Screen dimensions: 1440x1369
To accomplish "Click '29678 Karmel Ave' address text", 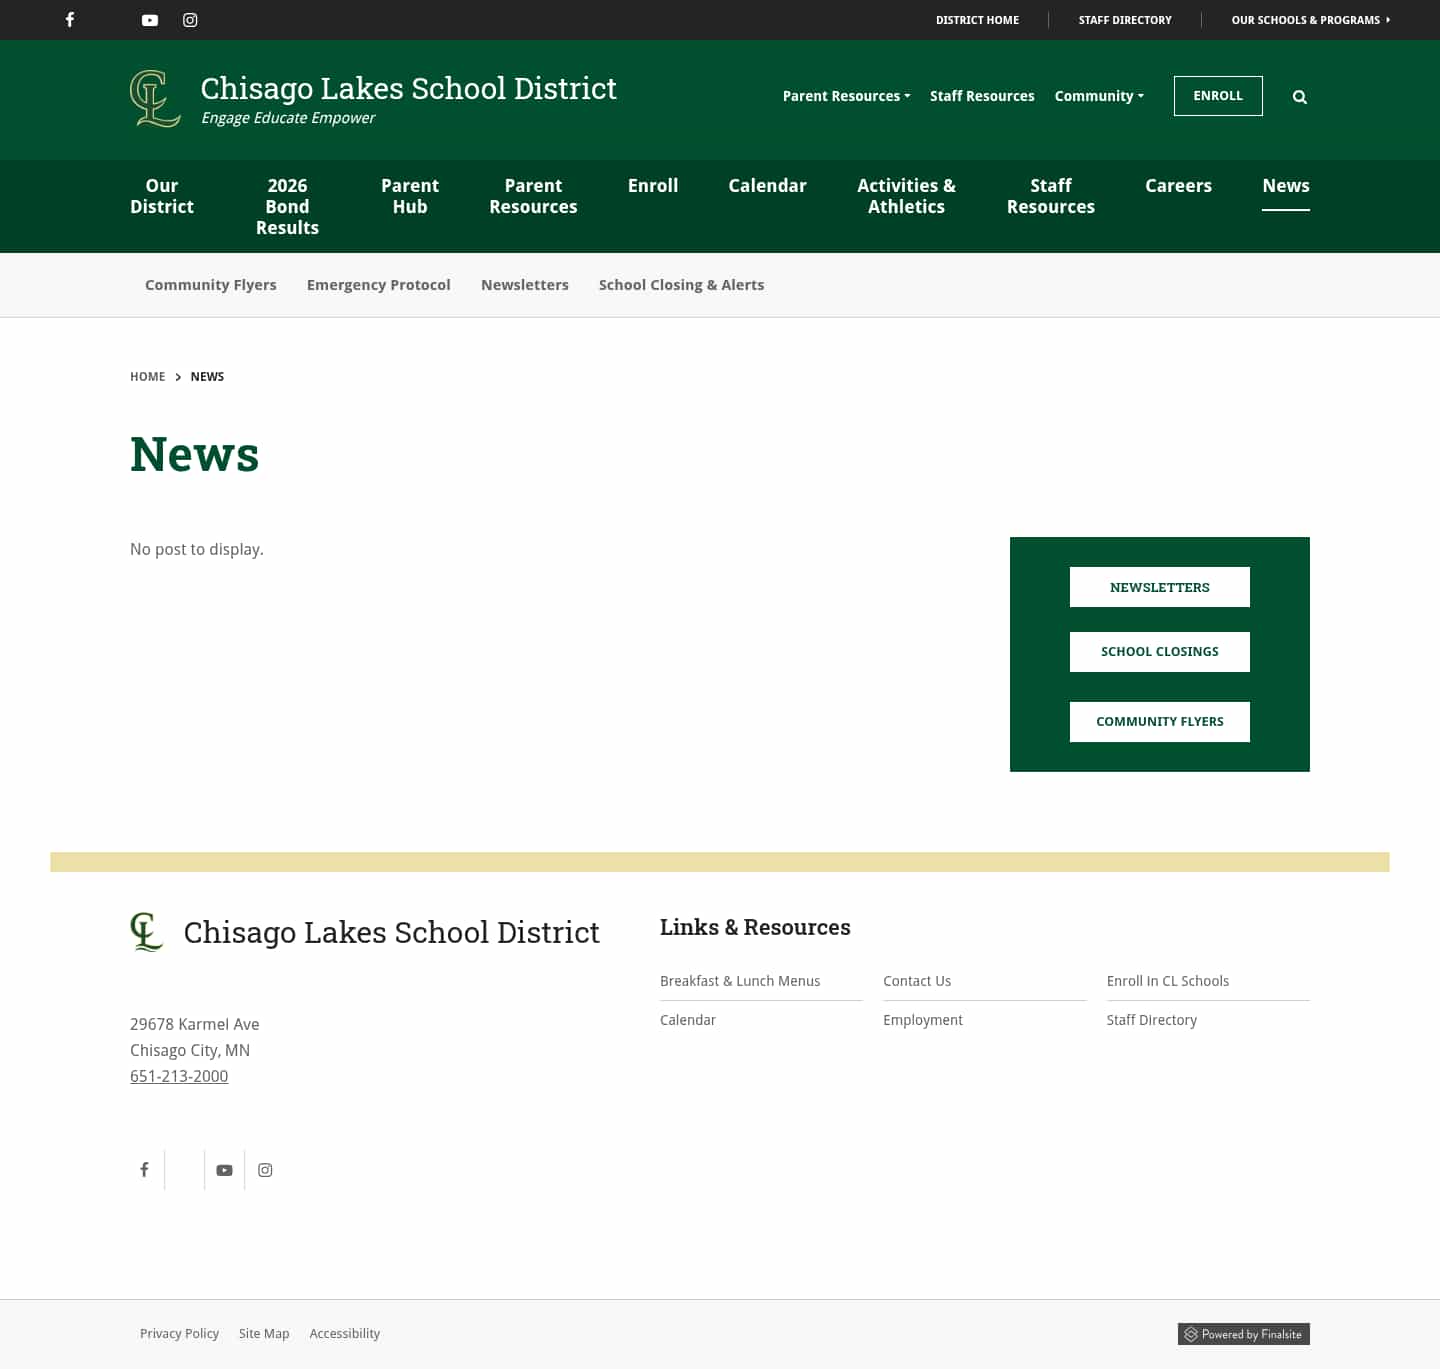I will (195, 1024).
